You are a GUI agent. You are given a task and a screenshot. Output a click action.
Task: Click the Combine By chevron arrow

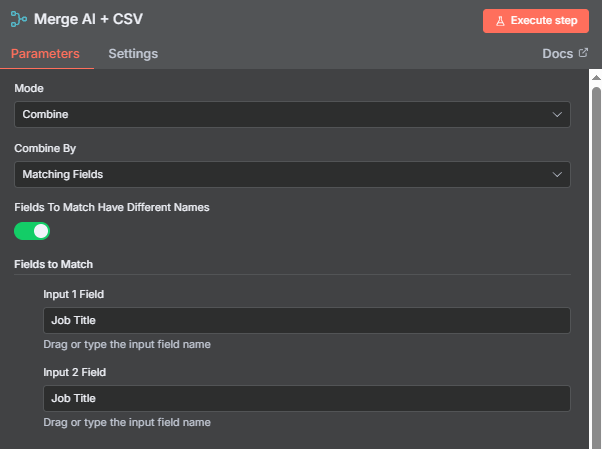(x=557, y=174)
